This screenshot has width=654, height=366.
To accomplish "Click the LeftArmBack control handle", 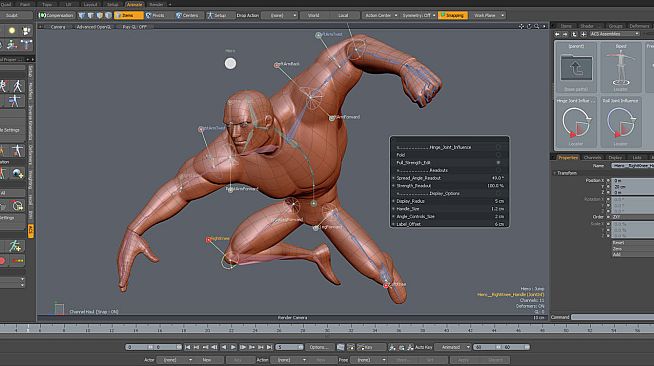I will coord(277,65).
